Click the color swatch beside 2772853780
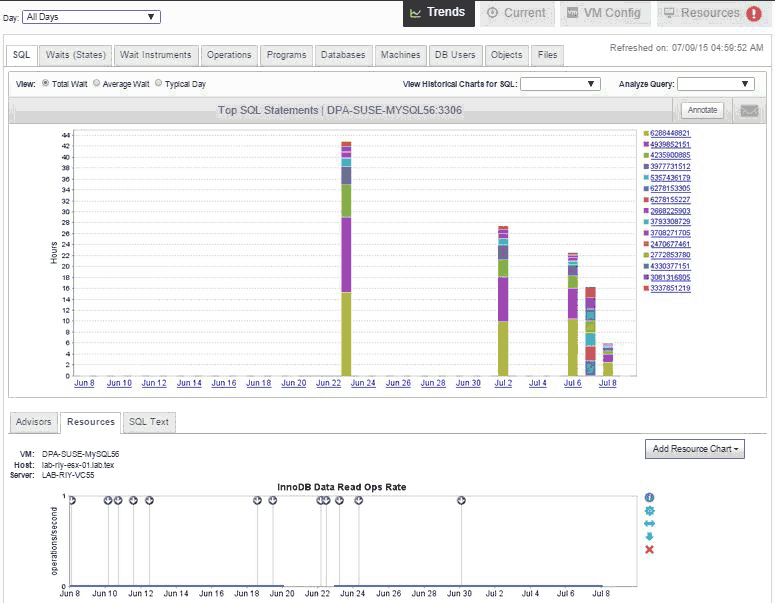This screenshot has height=603, width=775. [646, 255]
